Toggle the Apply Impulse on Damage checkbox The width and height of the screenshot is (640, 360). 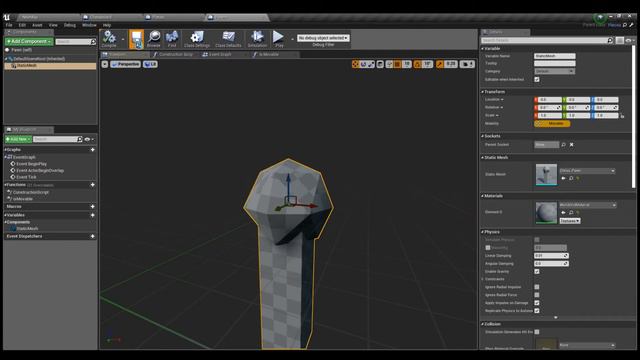click(537, 303)
